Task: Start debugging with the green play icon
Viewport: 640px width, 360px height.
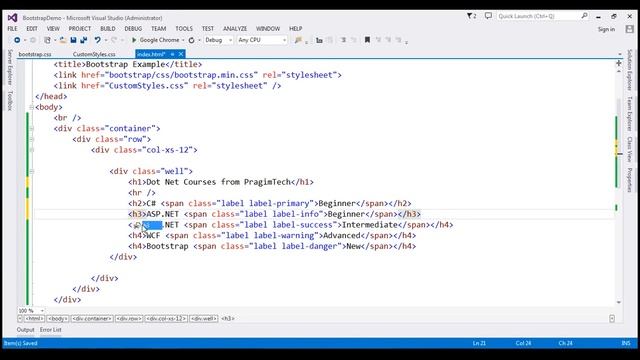Action: (x=133, y=40)
